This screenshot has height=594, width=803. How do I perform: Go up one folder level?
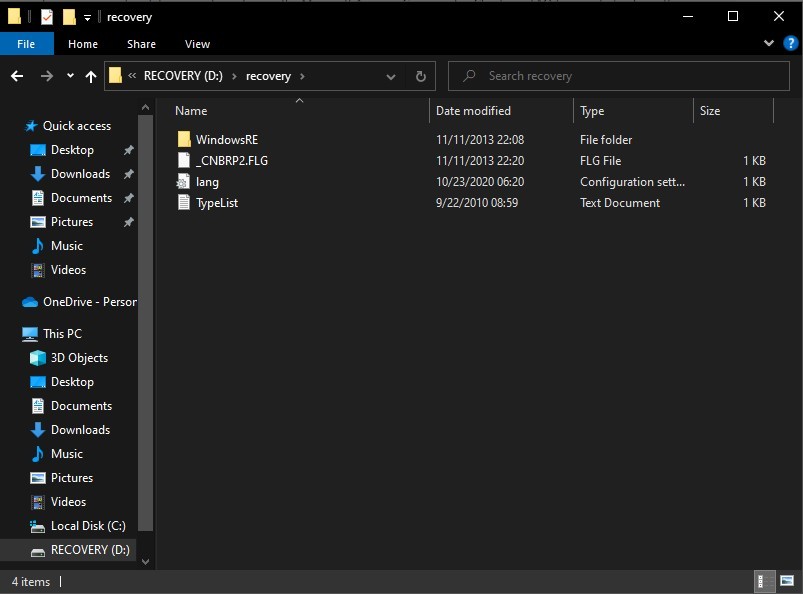pyautogui.click(x=91, y=76)
